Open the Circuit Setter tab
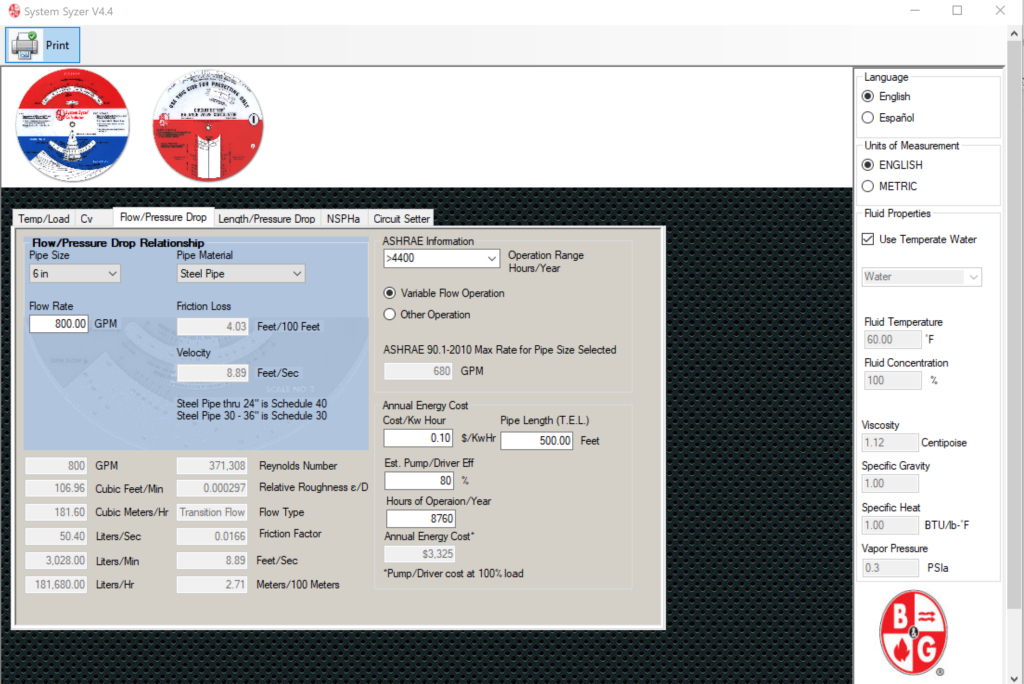This screenshot has height=684, width=1024. pos(402,219)
